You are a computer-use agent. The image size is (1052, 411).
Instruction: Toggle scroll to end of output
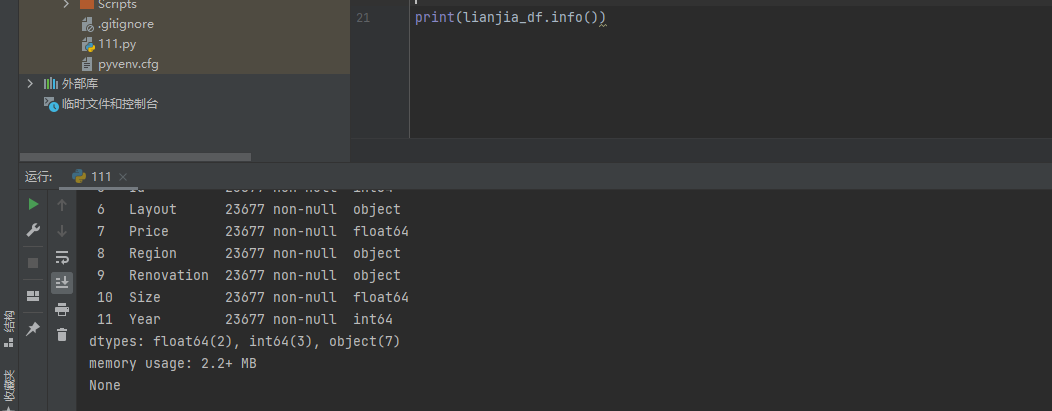tap(62, 283)
